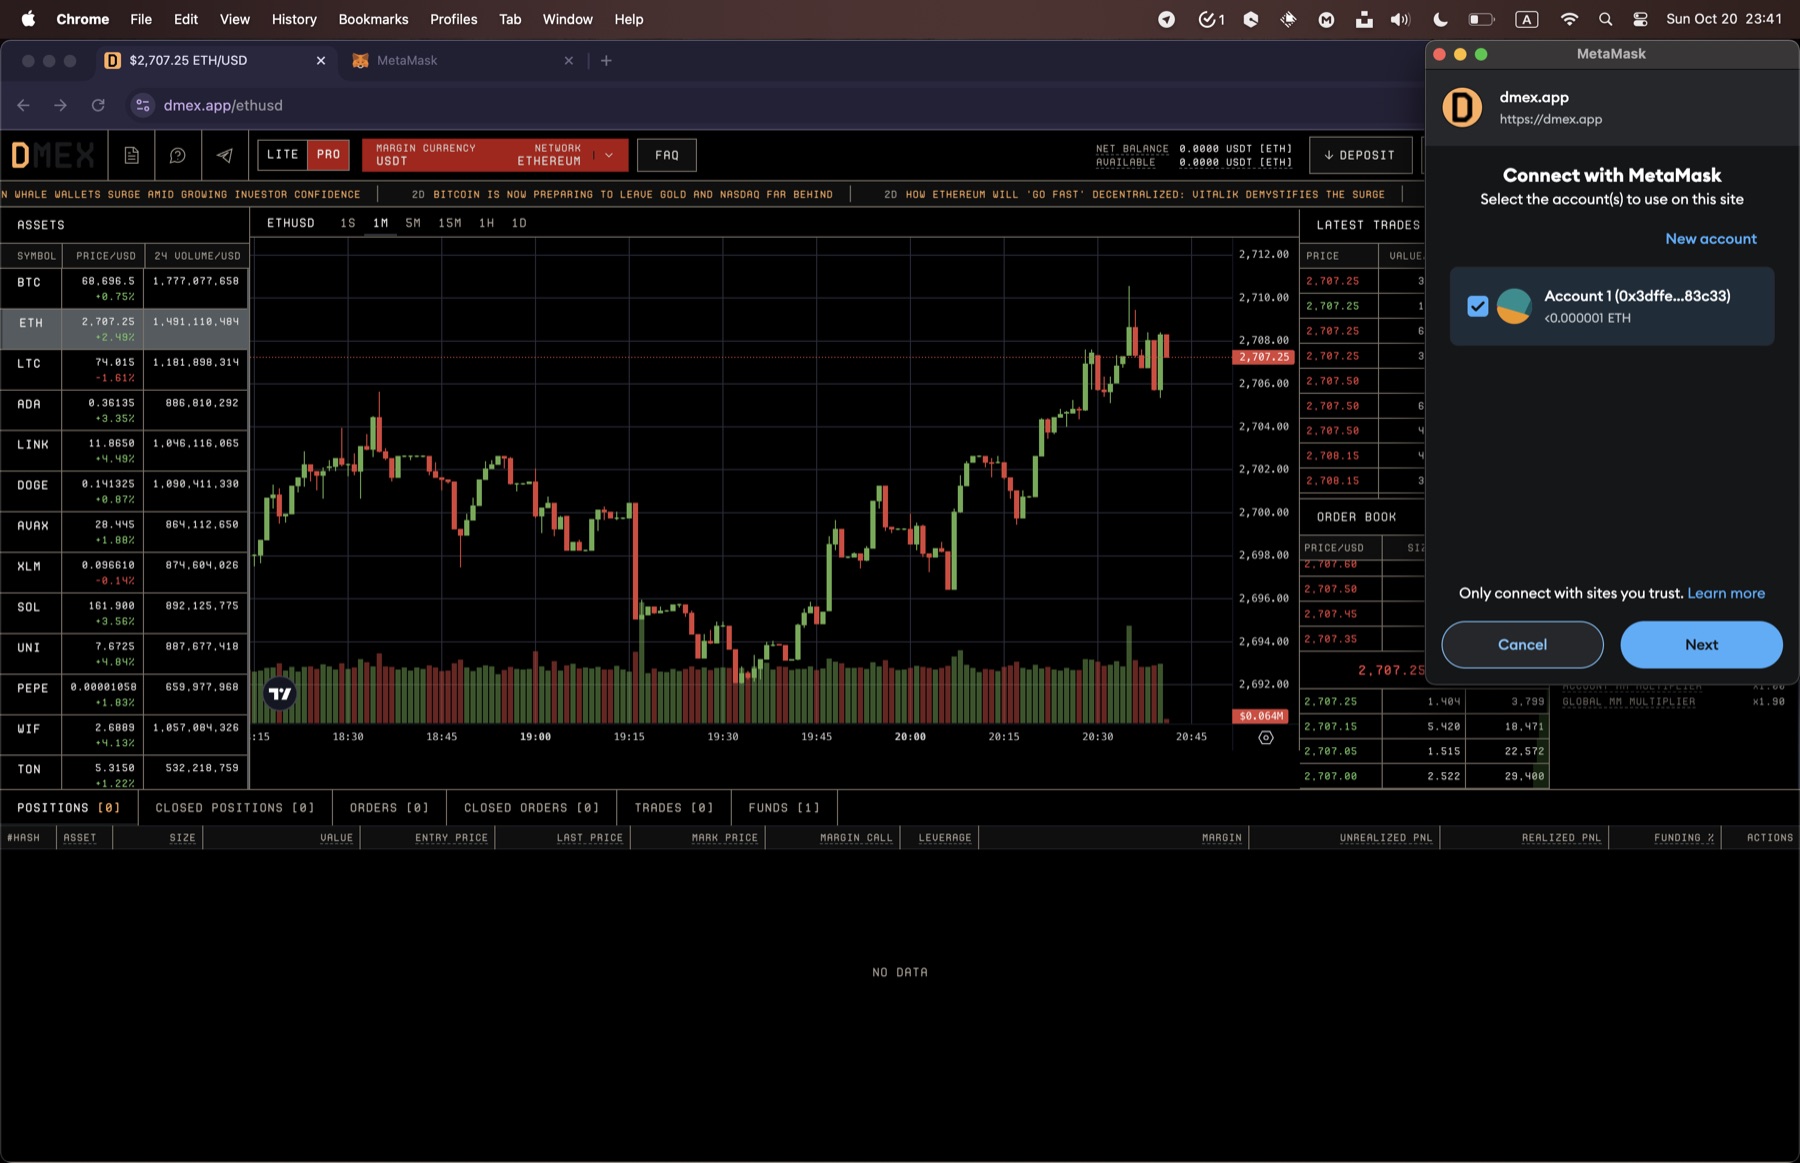Go forward in browser history
The height and width of the screenshot is (1163, 1800).
coord(61,105)
